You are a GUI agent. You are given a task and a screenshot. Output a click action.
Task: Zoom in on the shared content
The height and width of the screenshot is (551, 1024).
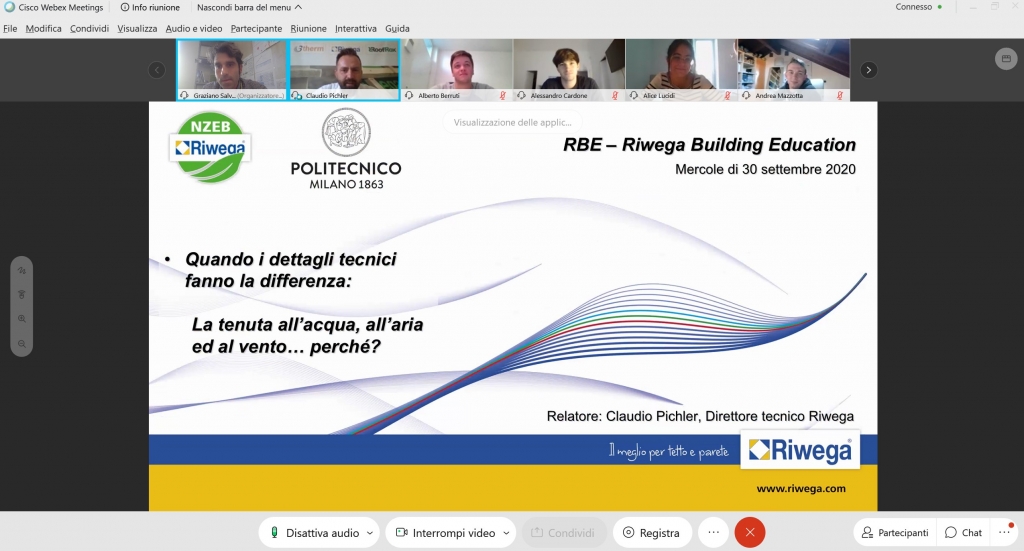click(22, 319)
